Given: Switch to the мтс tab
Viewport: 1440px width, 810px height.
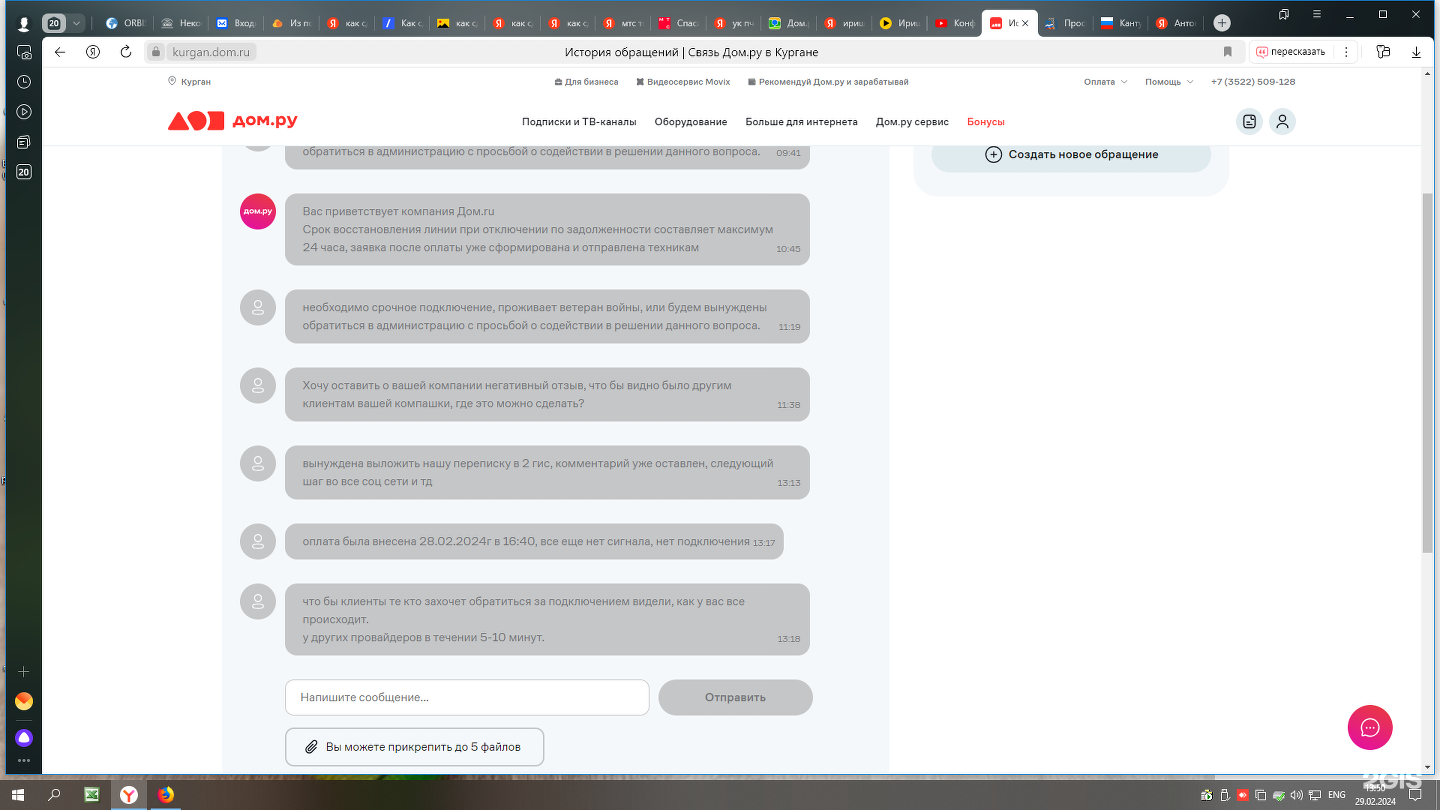Looking at the screenshot, I should coord(622,23).
